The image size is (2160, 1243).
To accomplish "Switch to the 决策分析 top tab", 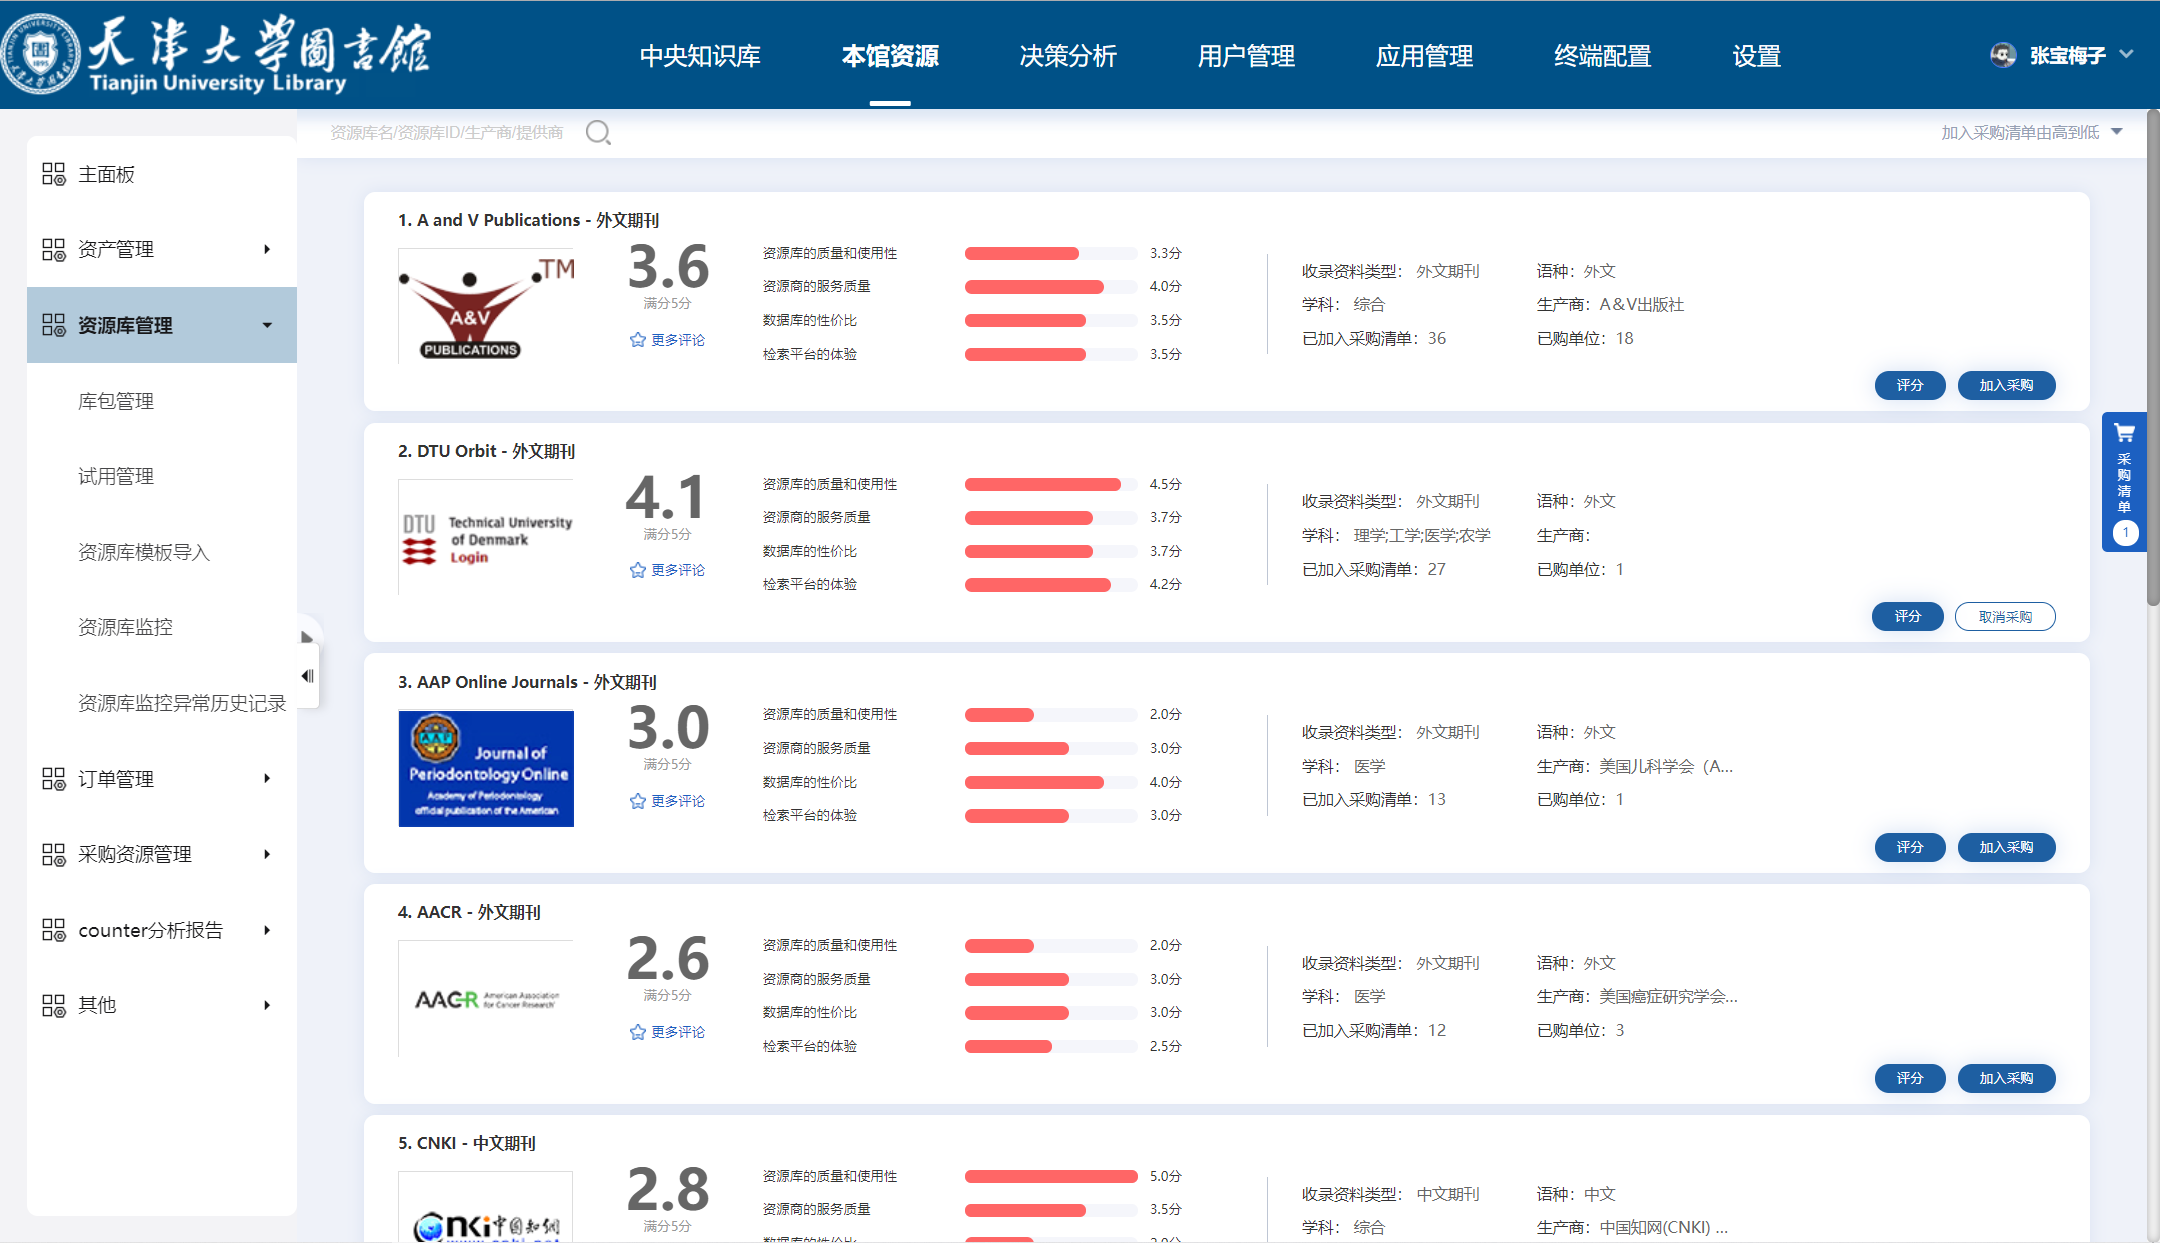I will tap(1067, 56).
